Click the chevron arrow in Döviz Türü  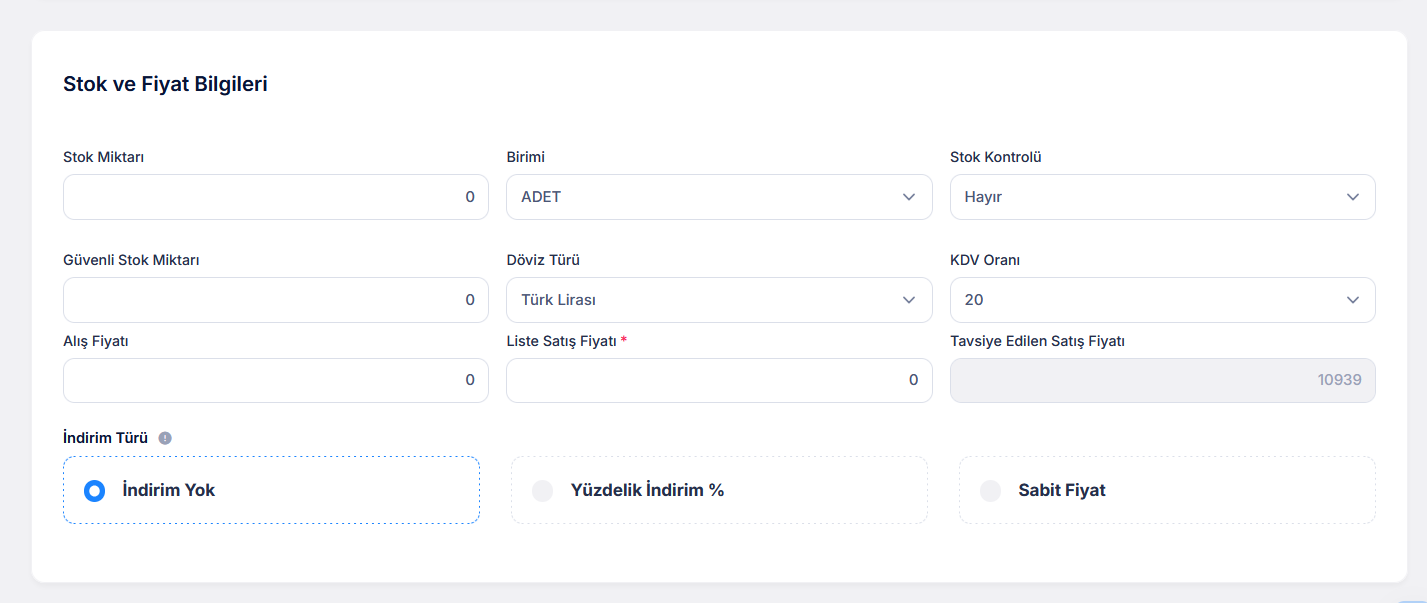click(x=909, y=300)
